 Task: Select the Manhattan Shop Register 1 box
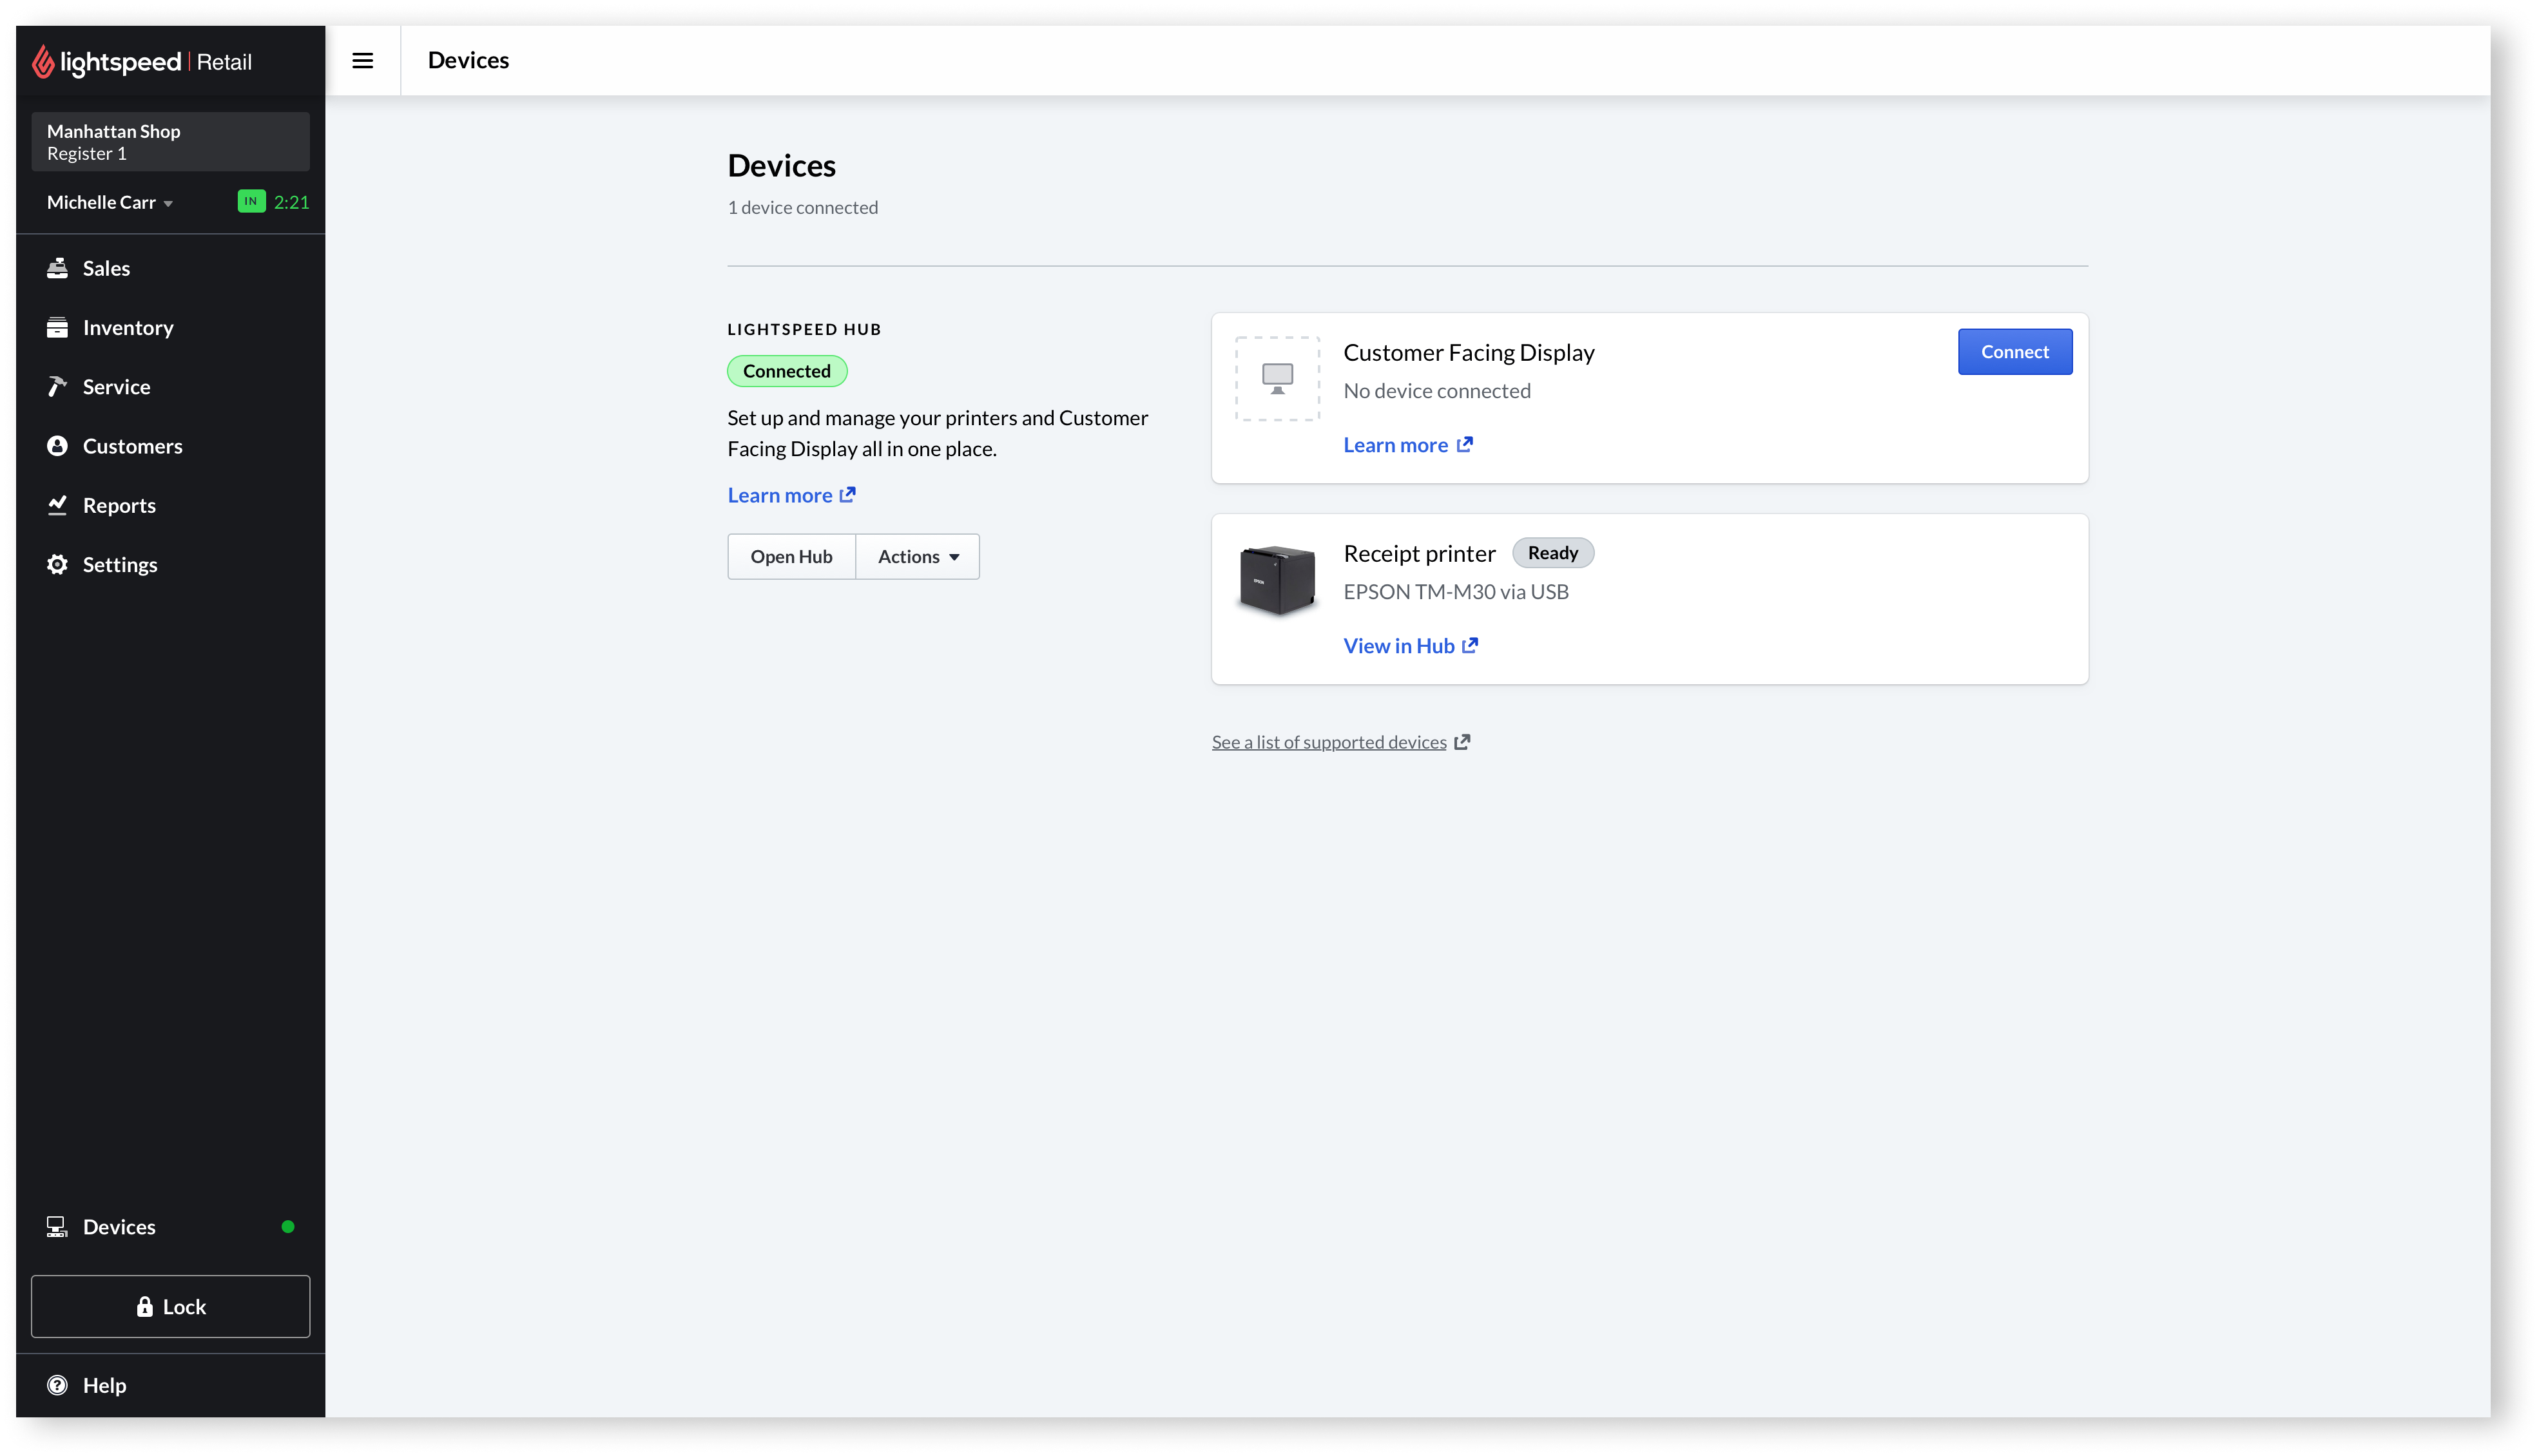coord(170,141)
